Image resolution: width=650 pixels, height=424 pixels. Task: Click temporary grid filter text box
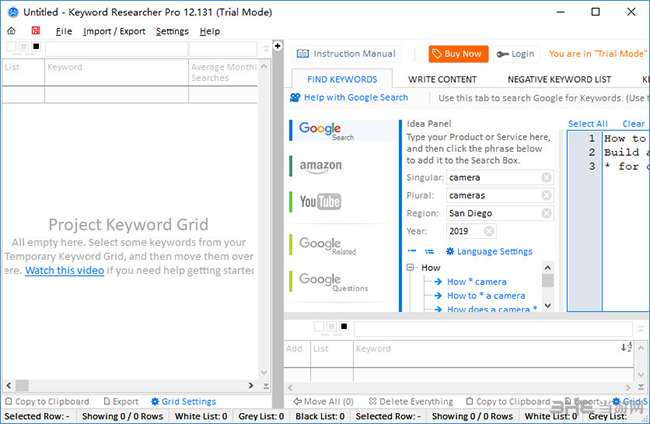click(493, 329)
